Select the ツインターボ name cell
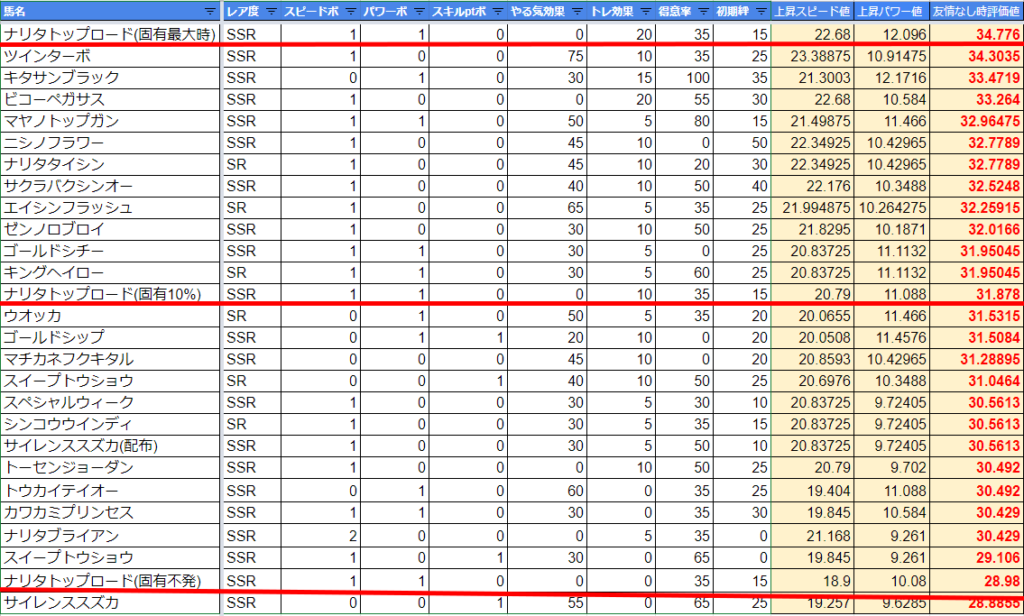This screenshot has height=616, width=1024. coord(110,56)
